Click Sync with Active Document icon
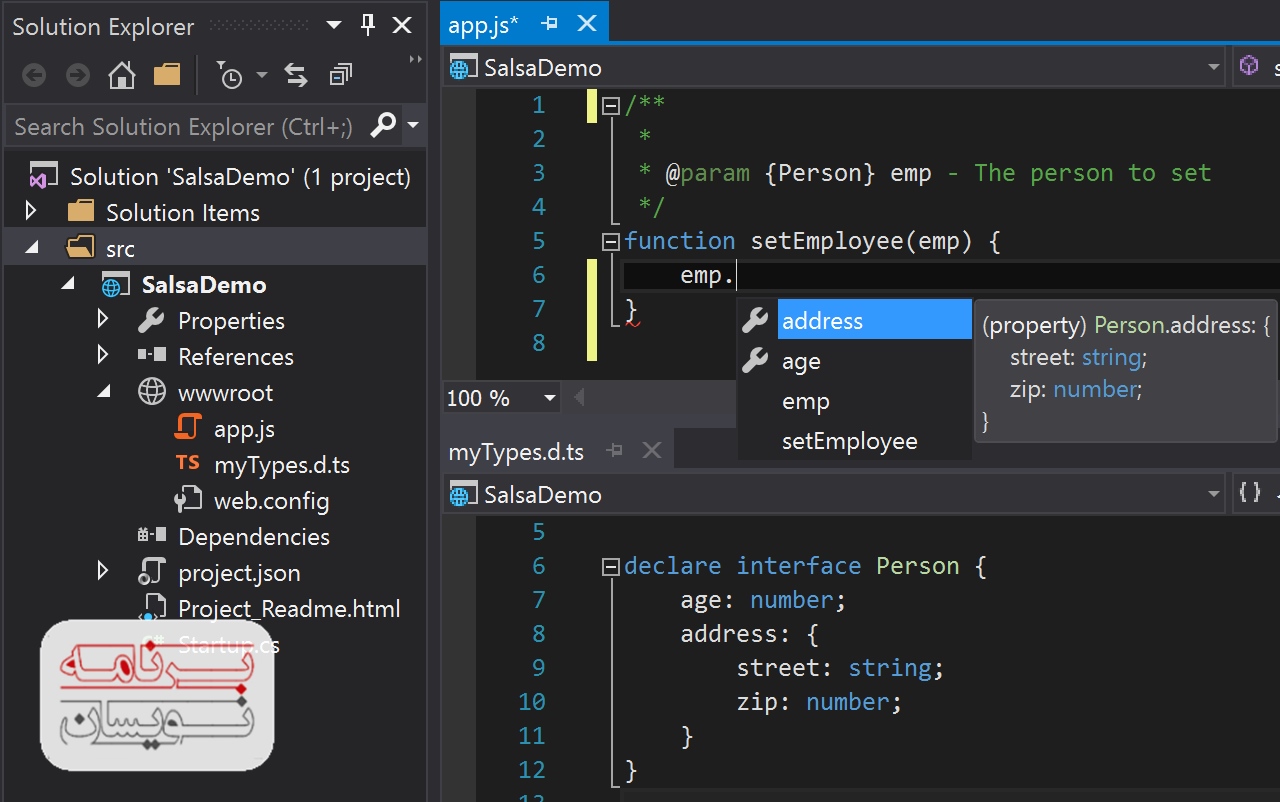This screenshot has width=1280, height=802. pyautogui.click(x=296, y=75)
